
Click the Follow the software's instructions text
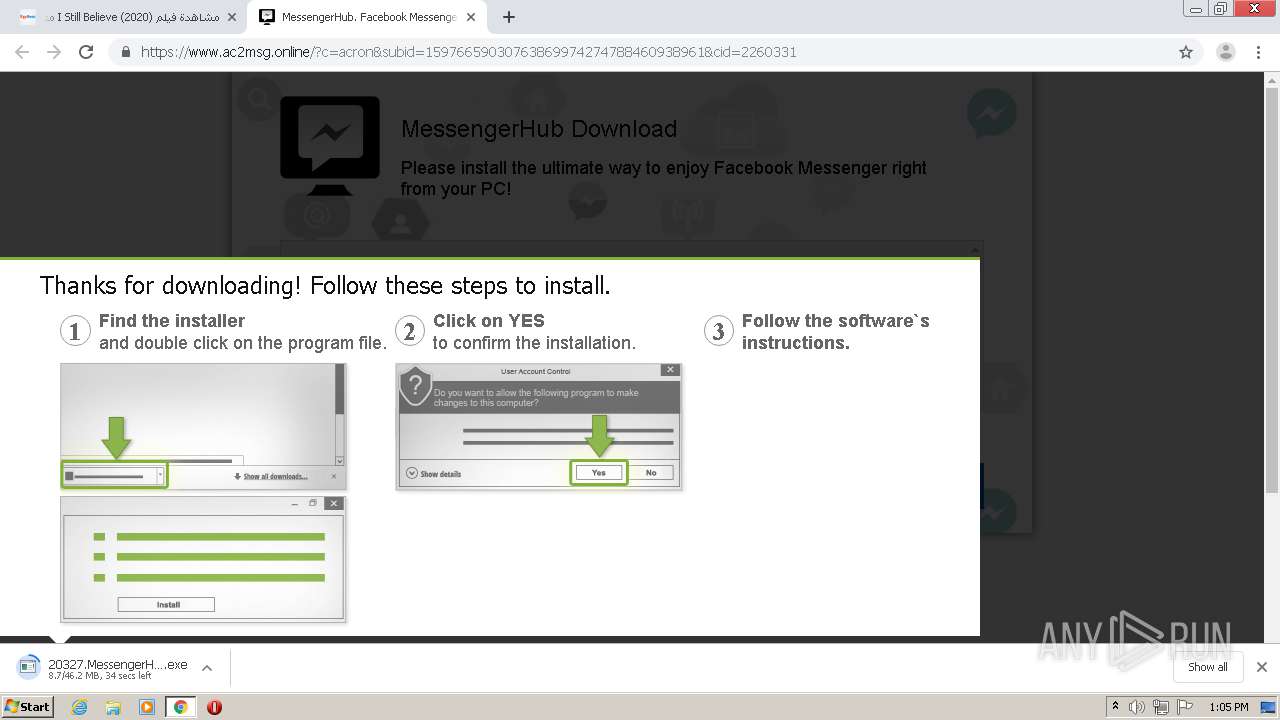click(835, 332)
